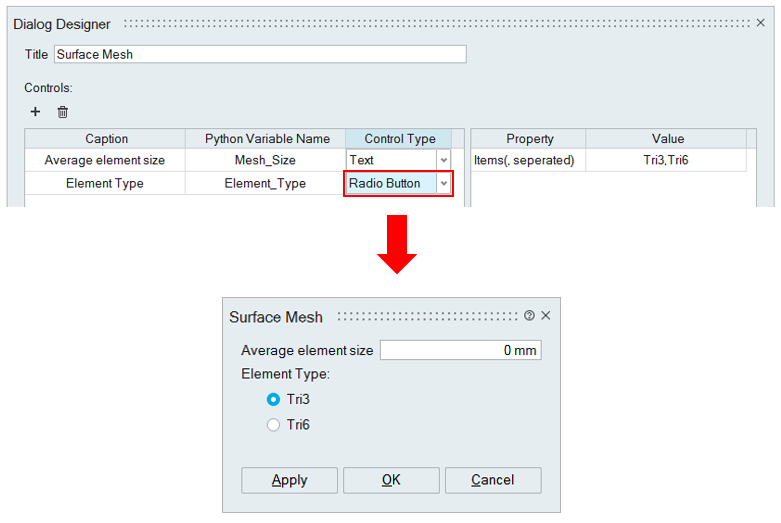Click the Average element size value field
The image size is (781, 523).
coord(460,350)
